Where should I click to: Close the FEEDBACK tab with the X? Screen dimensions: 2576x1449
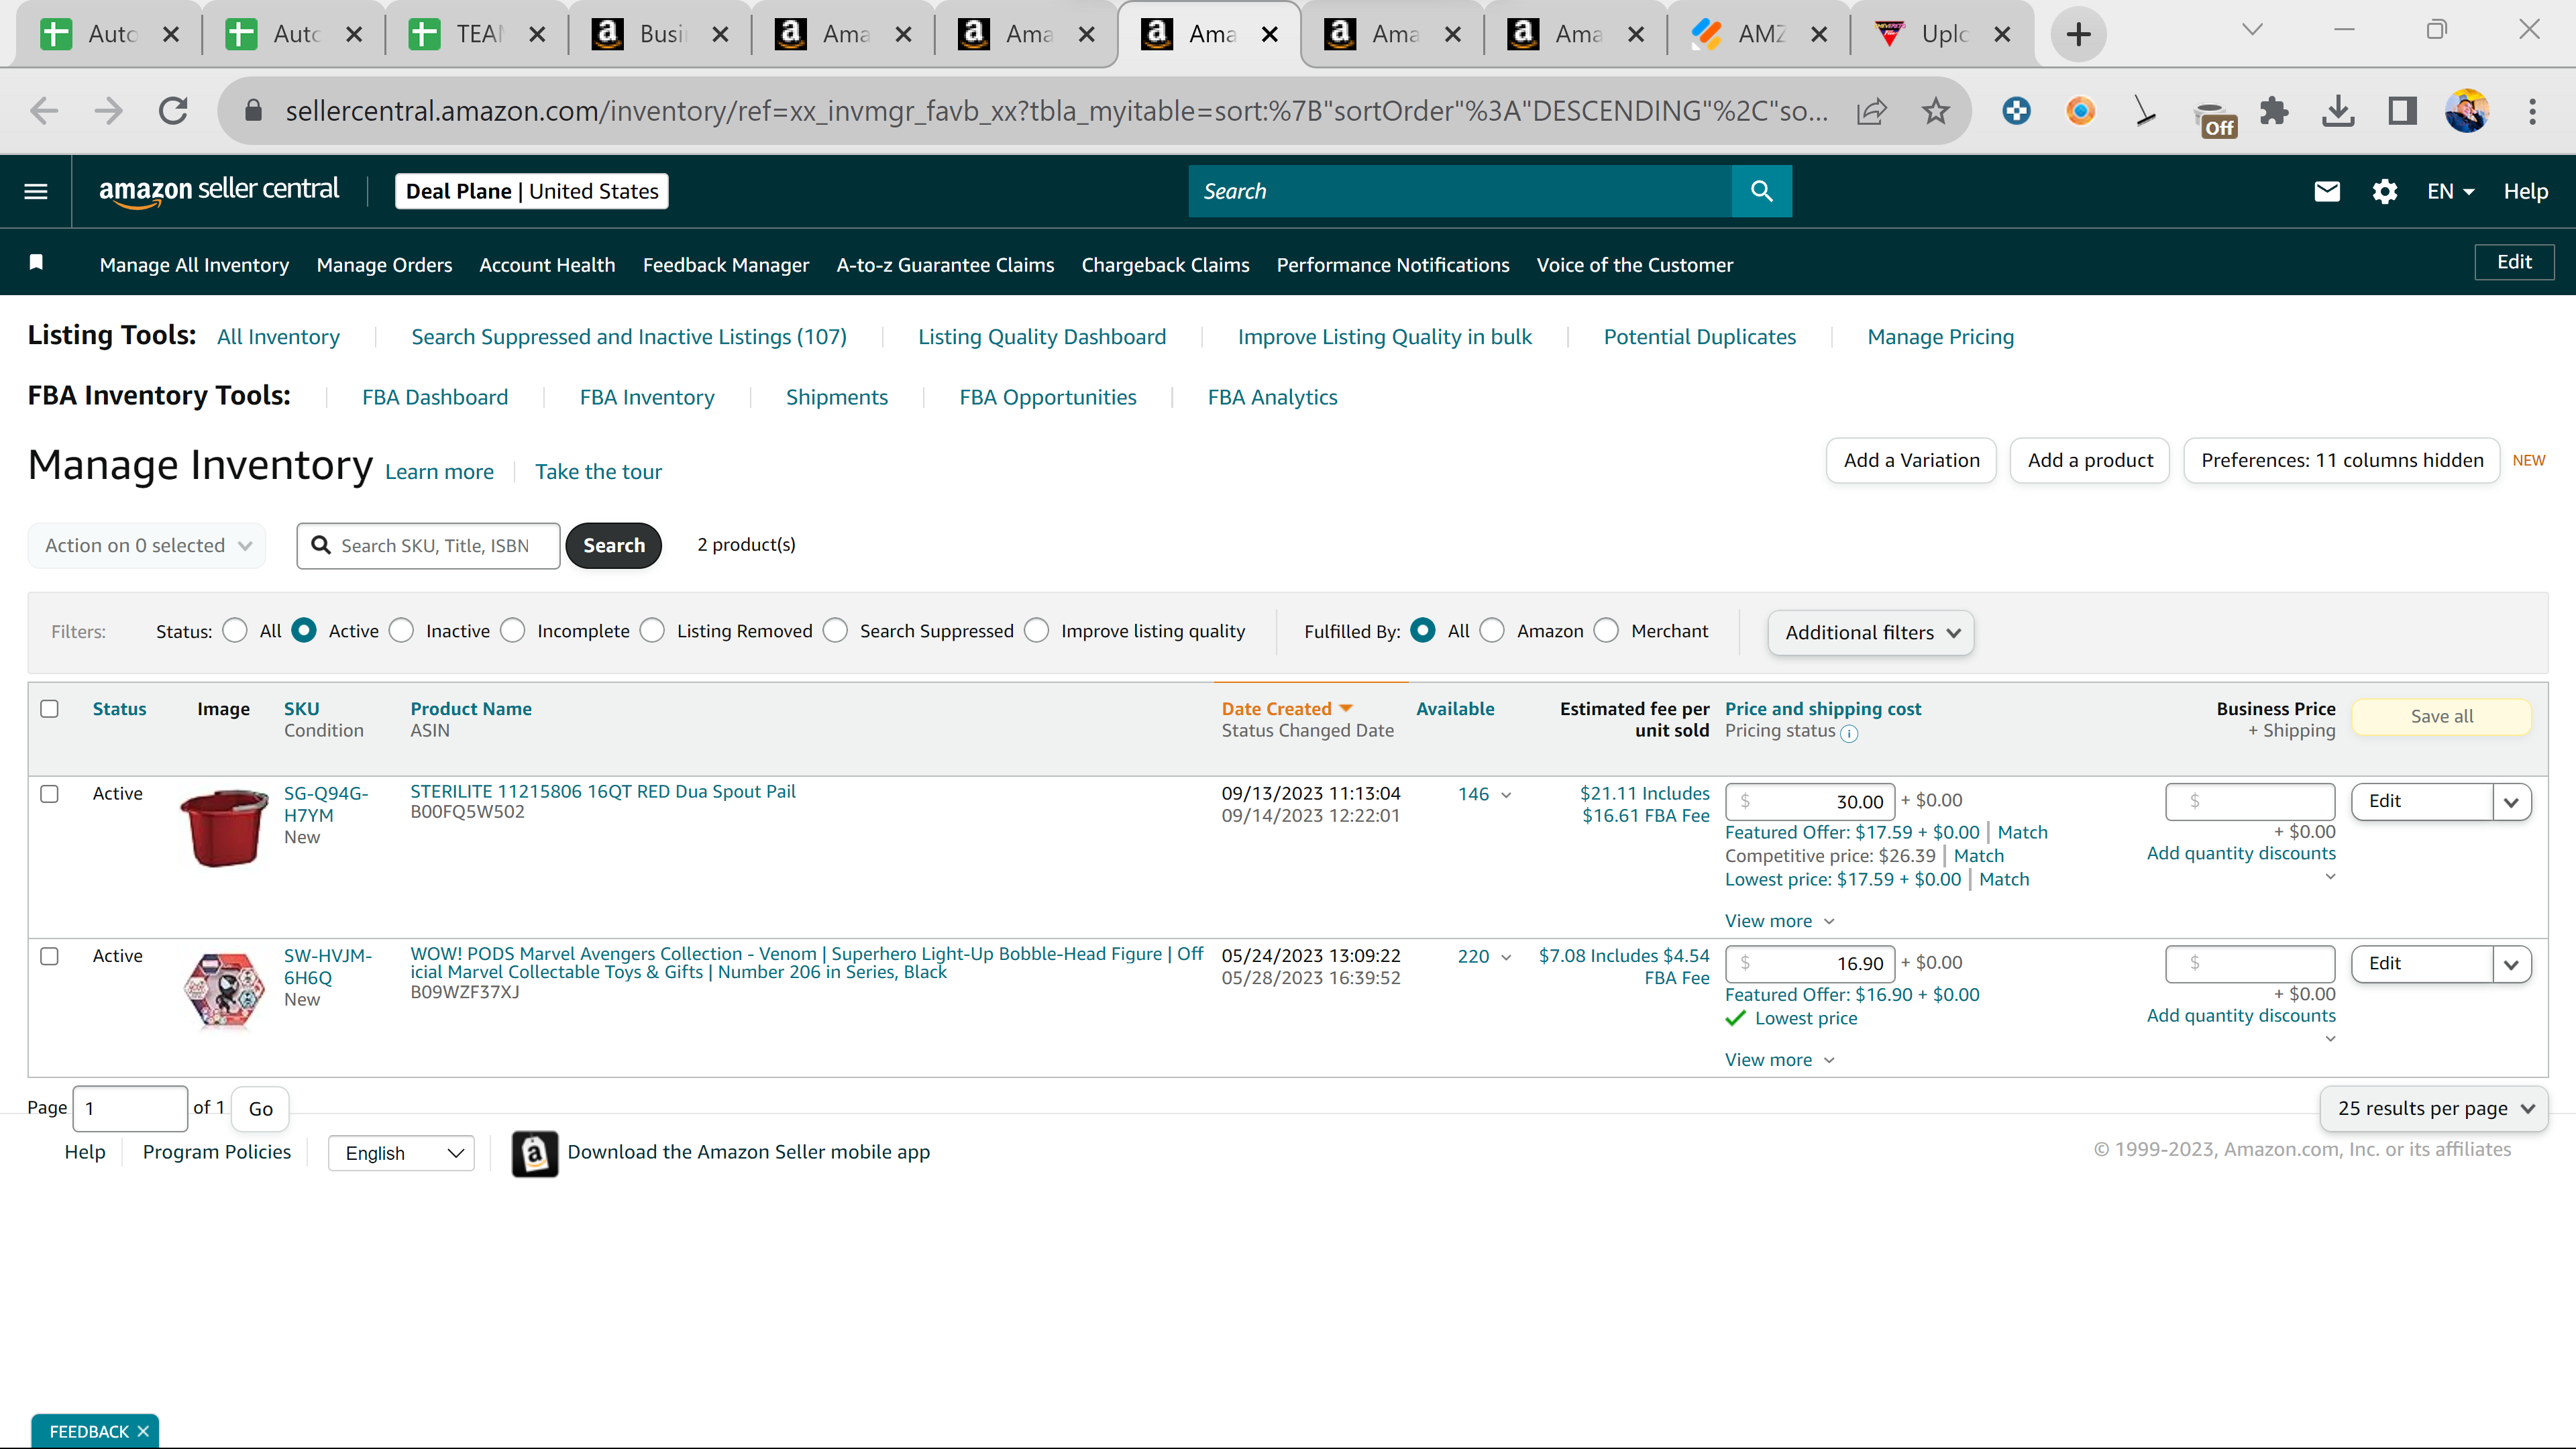click(143, 1431)
